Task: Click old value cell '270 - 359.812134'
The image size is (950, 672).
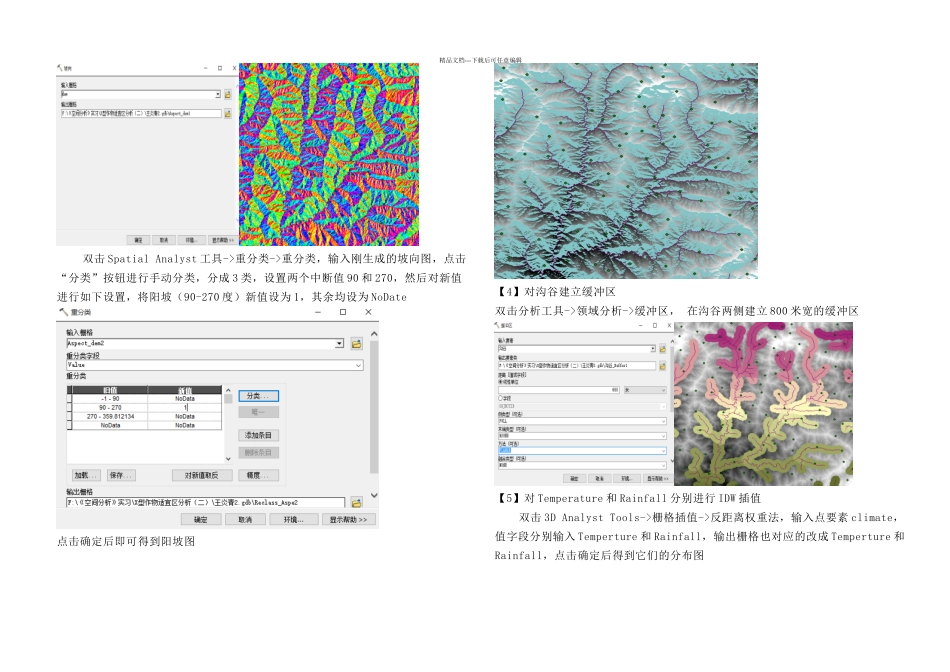Action: tap(110, 417)
